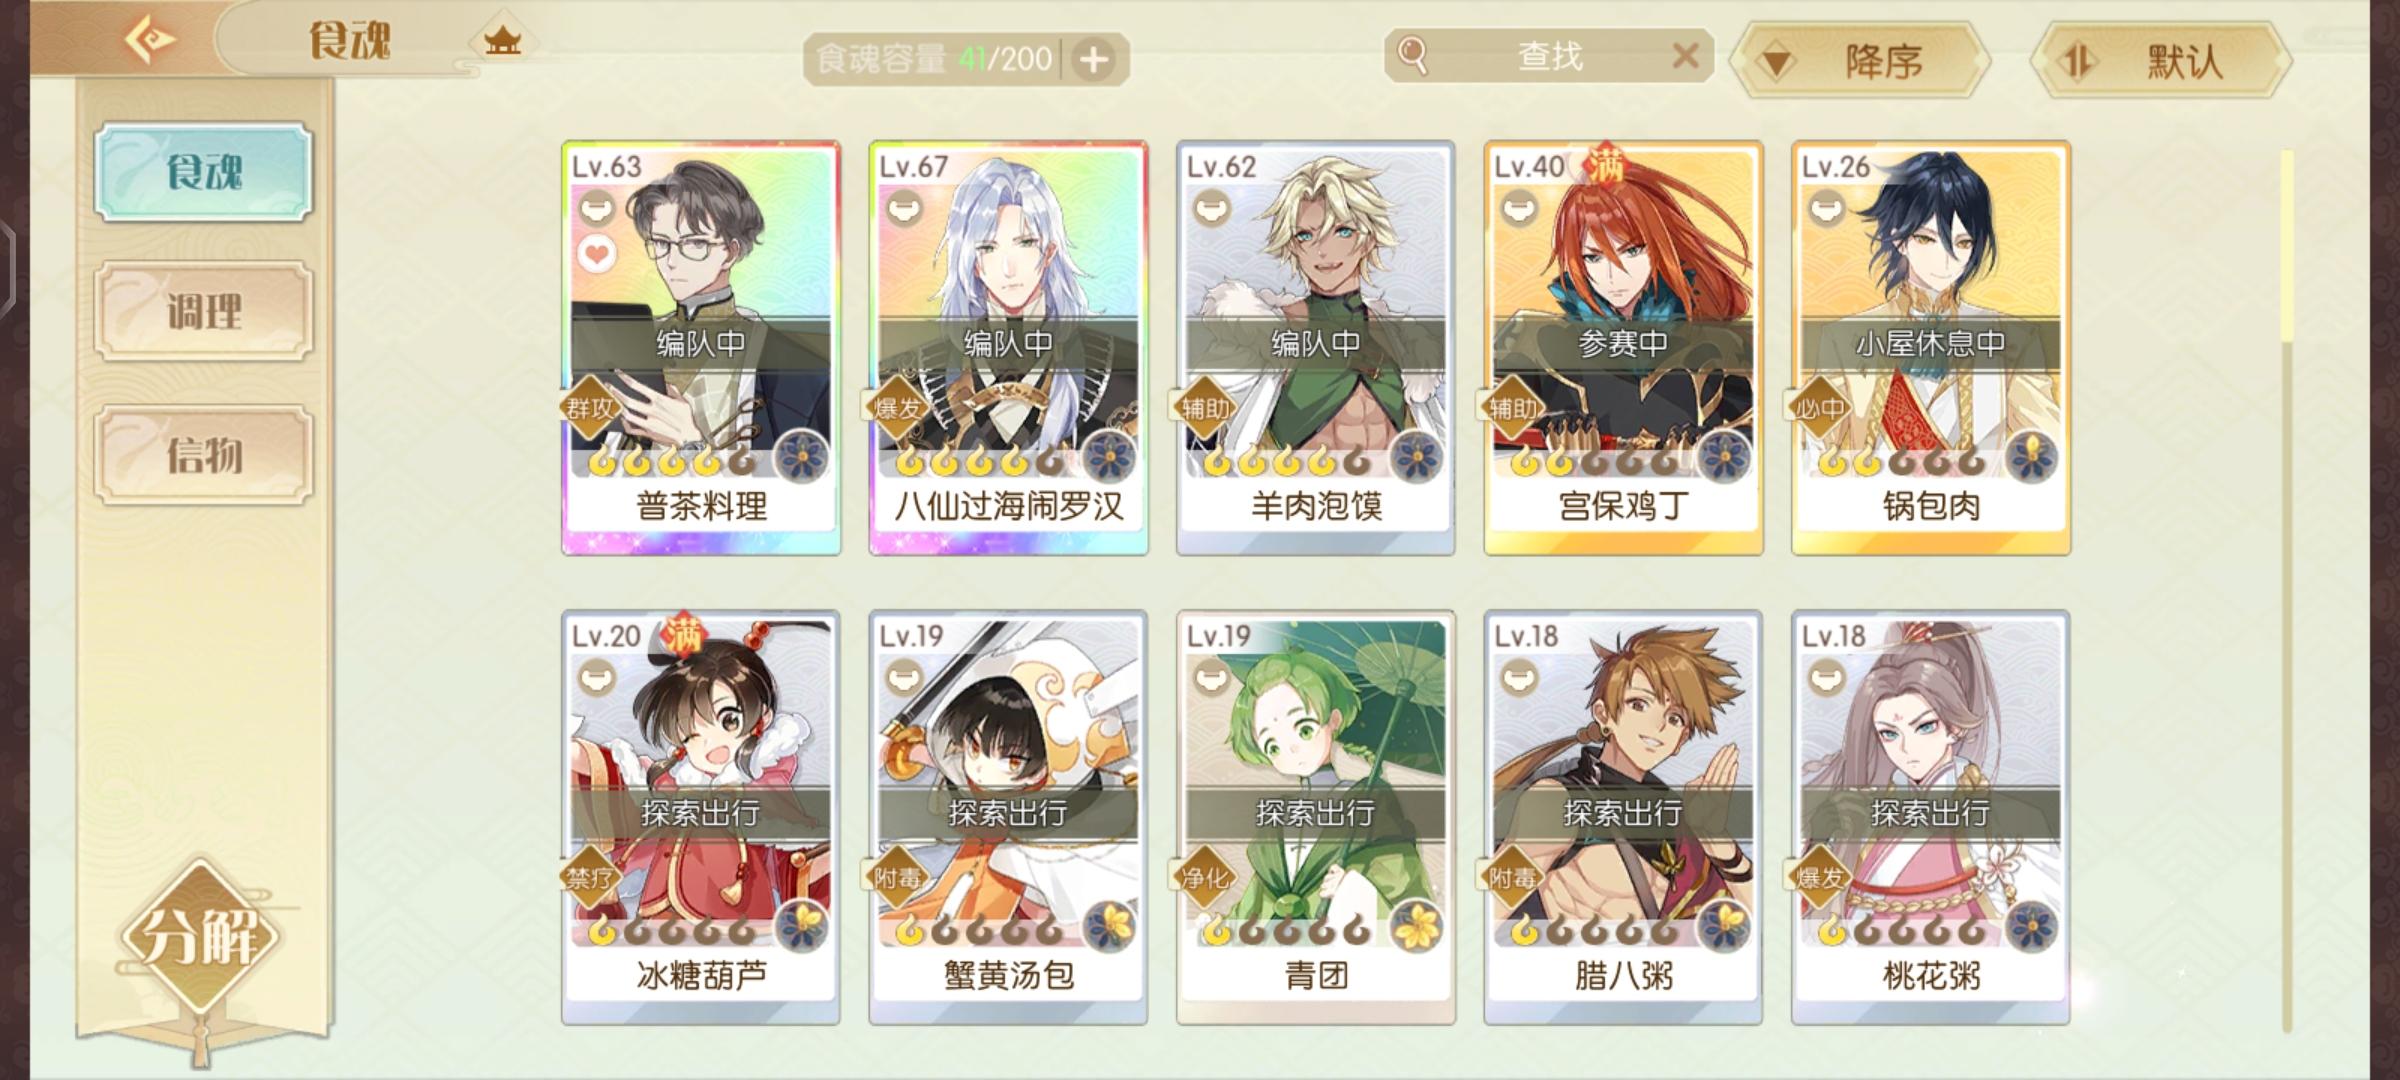Click the vertical scrollbar on the right

click(x=2286, y=590)
